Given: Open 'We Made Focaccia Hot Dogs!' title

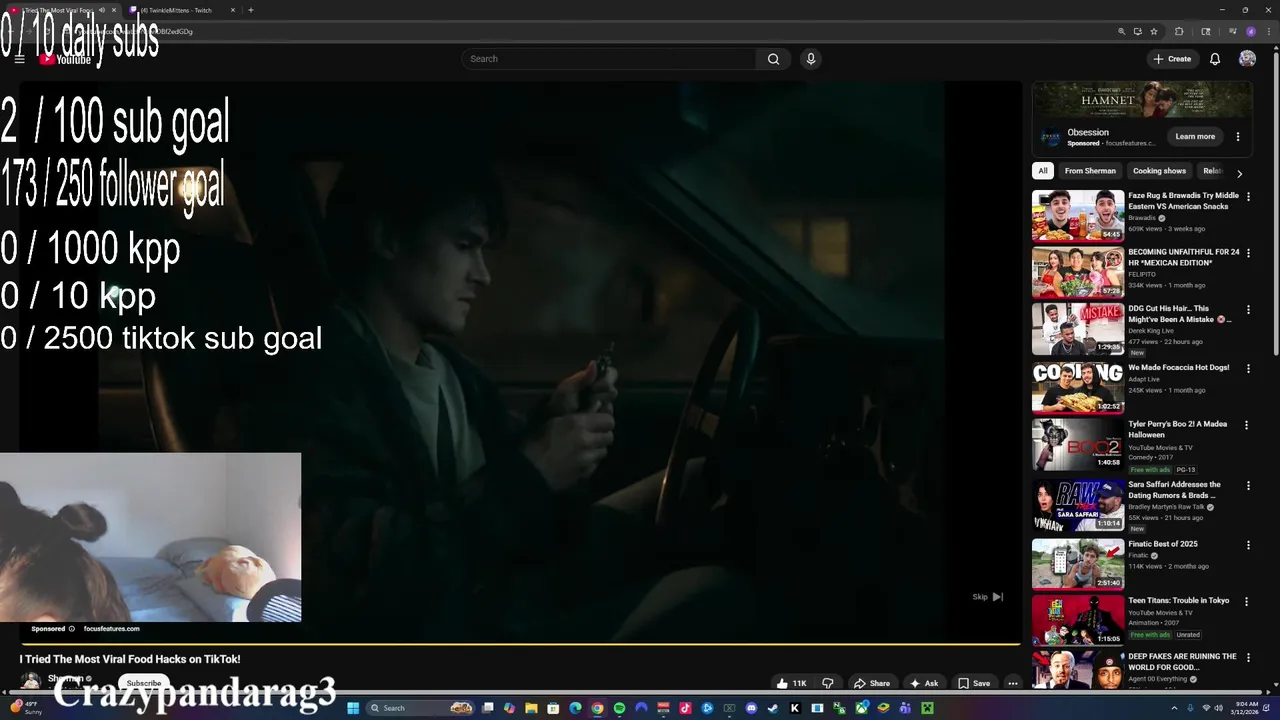Looking at the screenshot, I should (1178, 368).
